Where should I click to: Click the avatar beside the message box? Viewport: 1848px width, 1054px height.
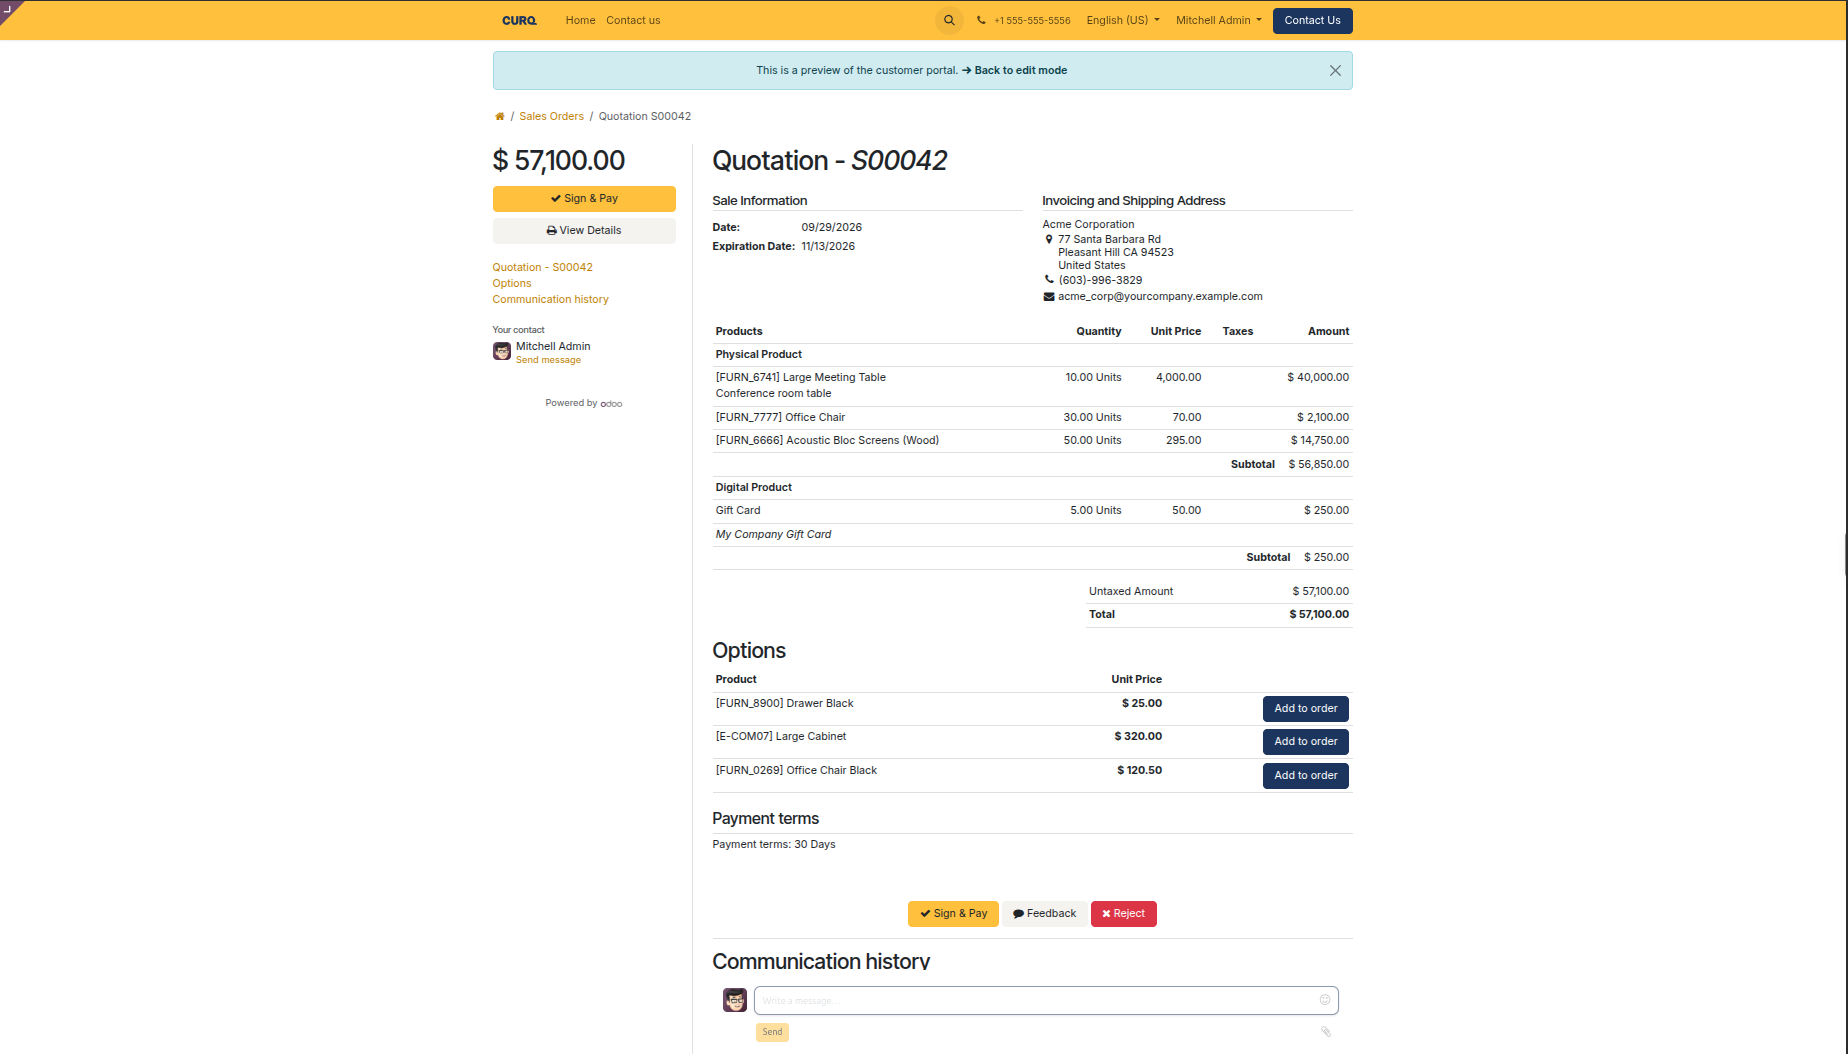point(735,1000)
